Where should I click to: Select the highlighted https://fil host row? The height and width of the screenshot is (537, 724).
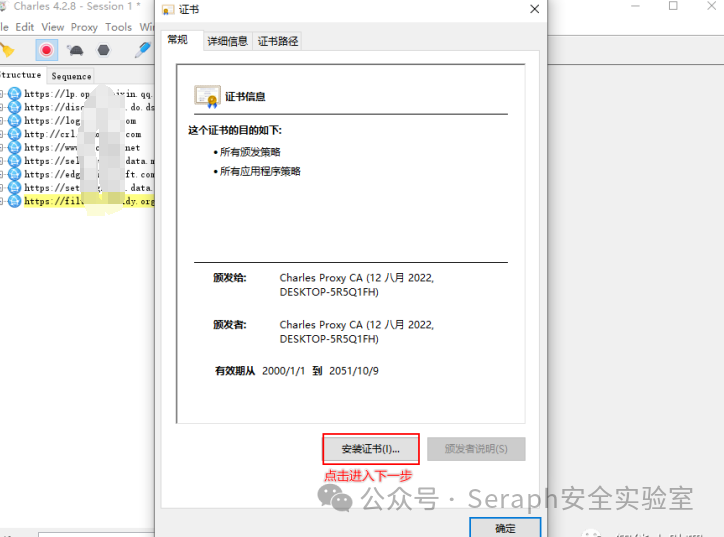[x=89, y=201]
